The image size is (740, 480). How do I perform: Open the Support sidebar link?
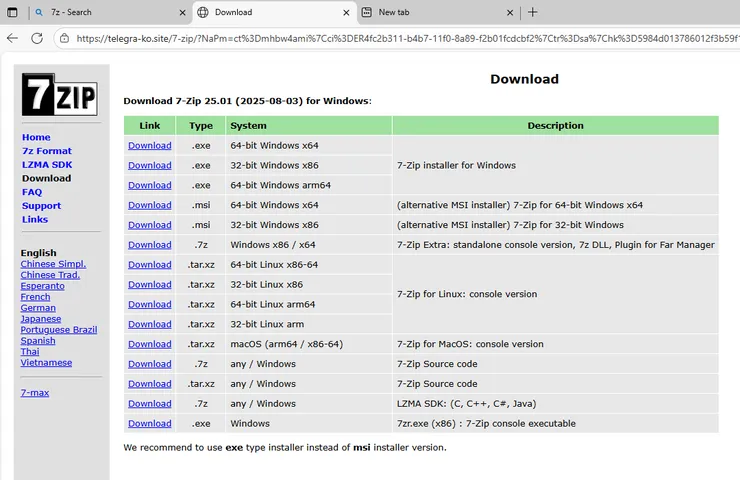(x=41, y=206)
